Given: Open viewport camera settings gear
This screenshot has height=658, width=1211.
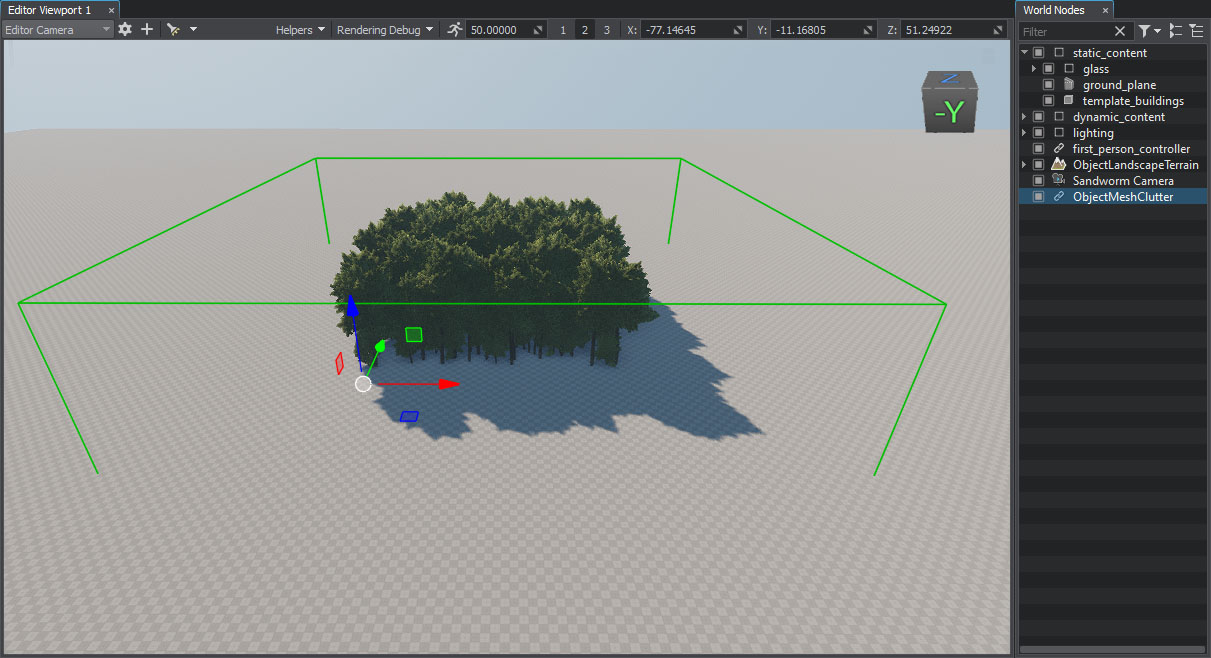Looking at the screenshot, I should click(x=125, y=30).
